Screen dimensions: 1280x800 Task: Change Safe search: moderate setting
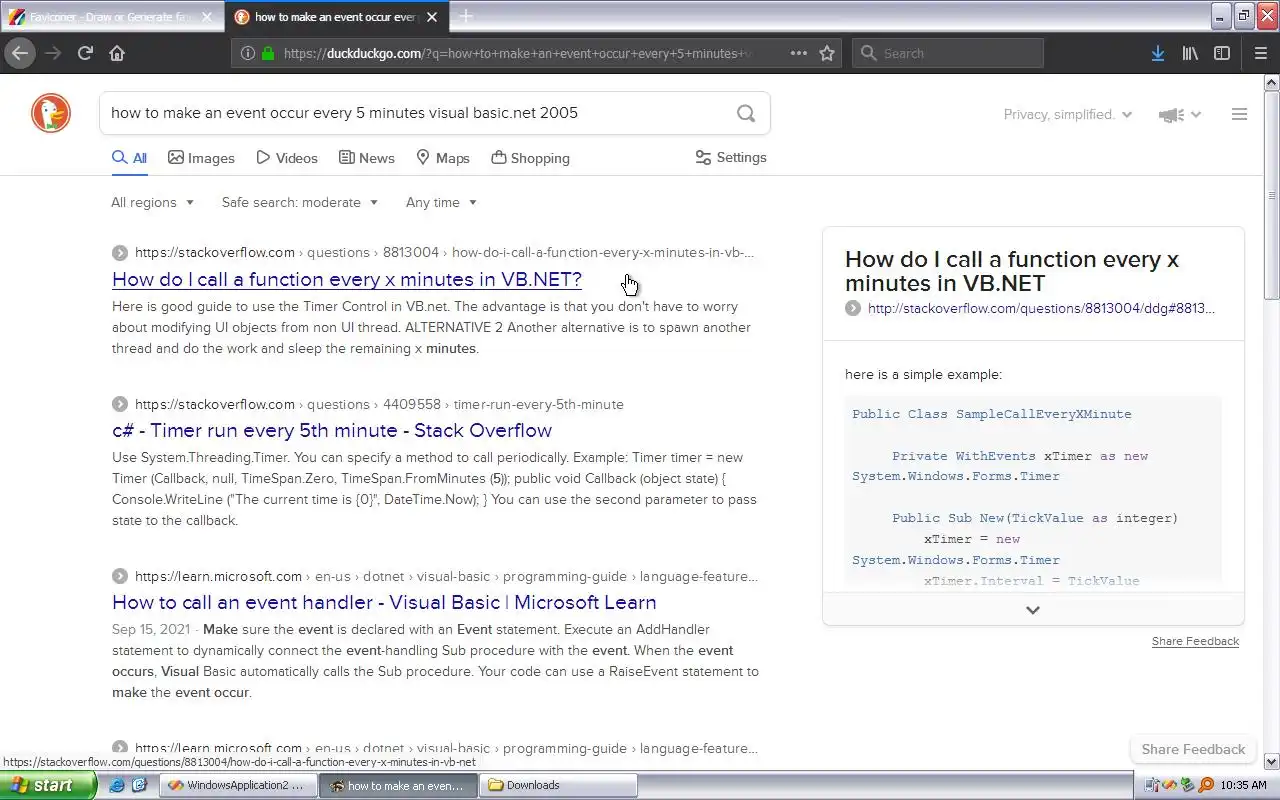300,202
